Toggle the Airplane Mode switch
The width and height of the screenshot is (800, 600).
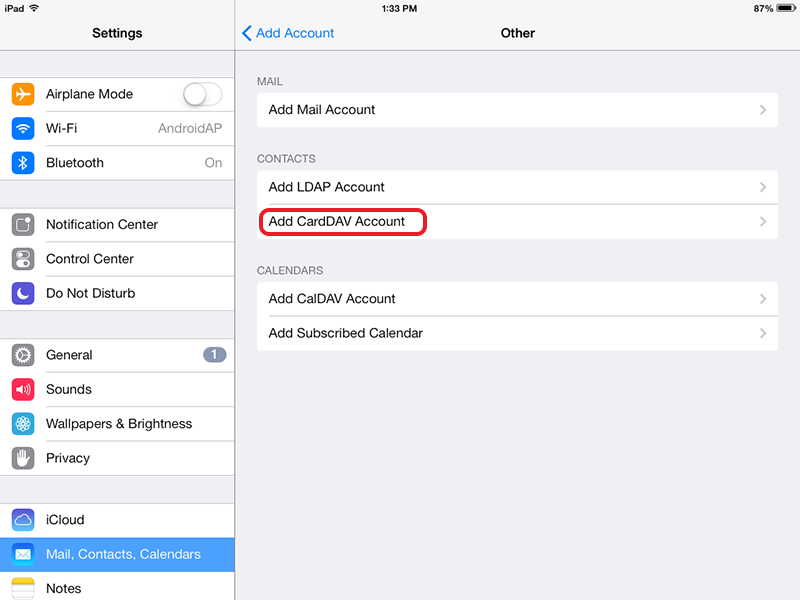202,94
